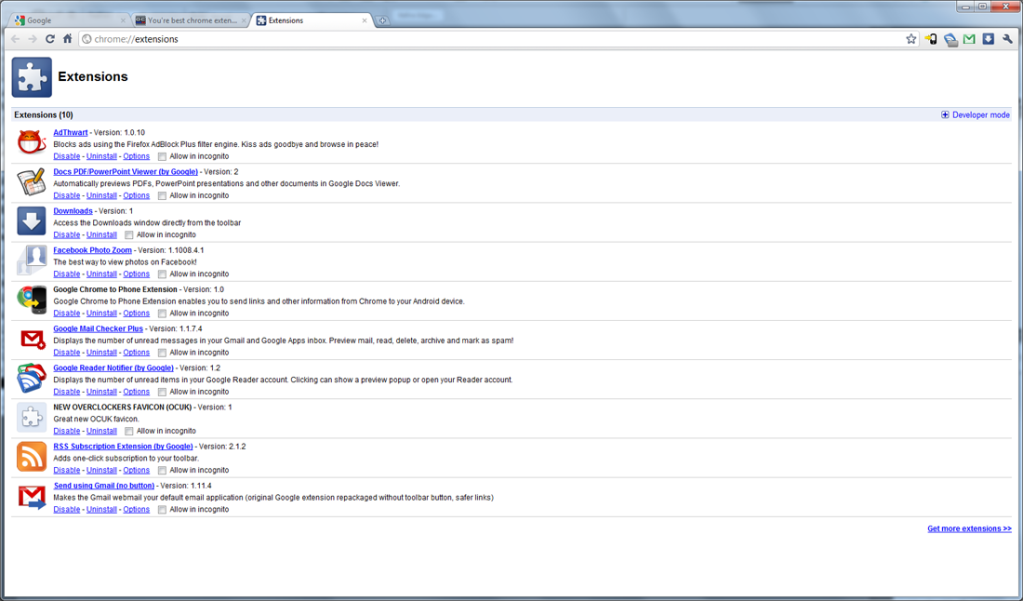Allow Downloads extension in incognito
1023x601 pixels.
pyautogui.click(x=129, y=235)
